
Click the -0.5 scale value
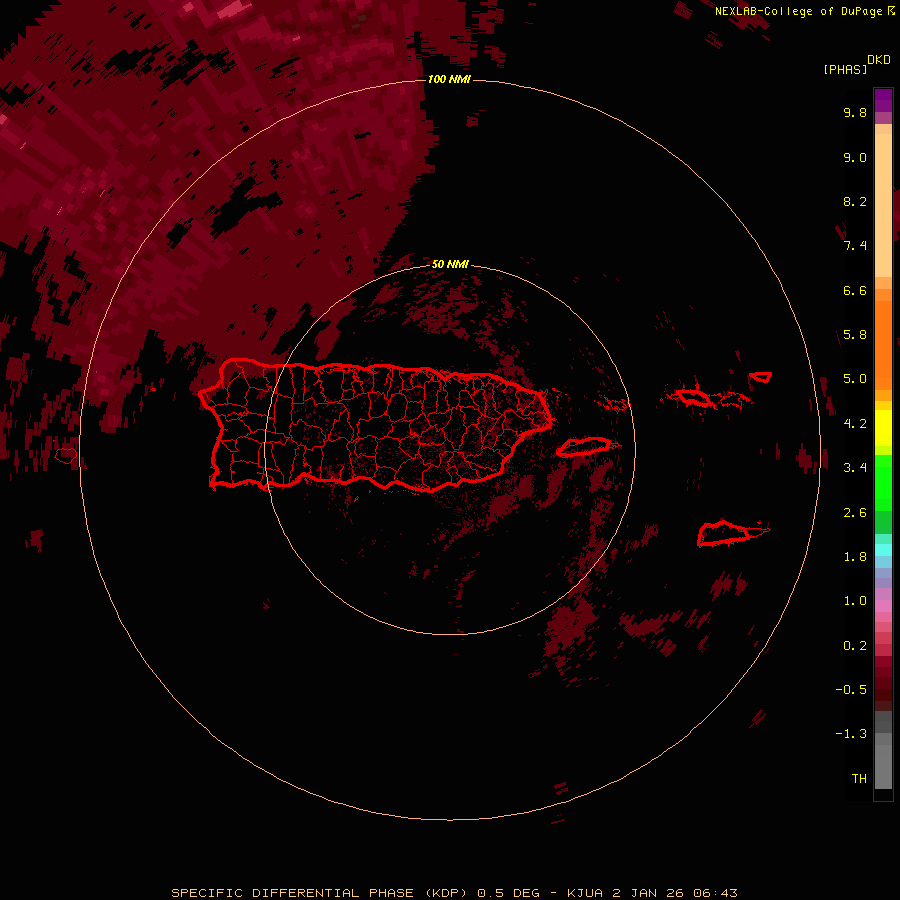point(851,690)
